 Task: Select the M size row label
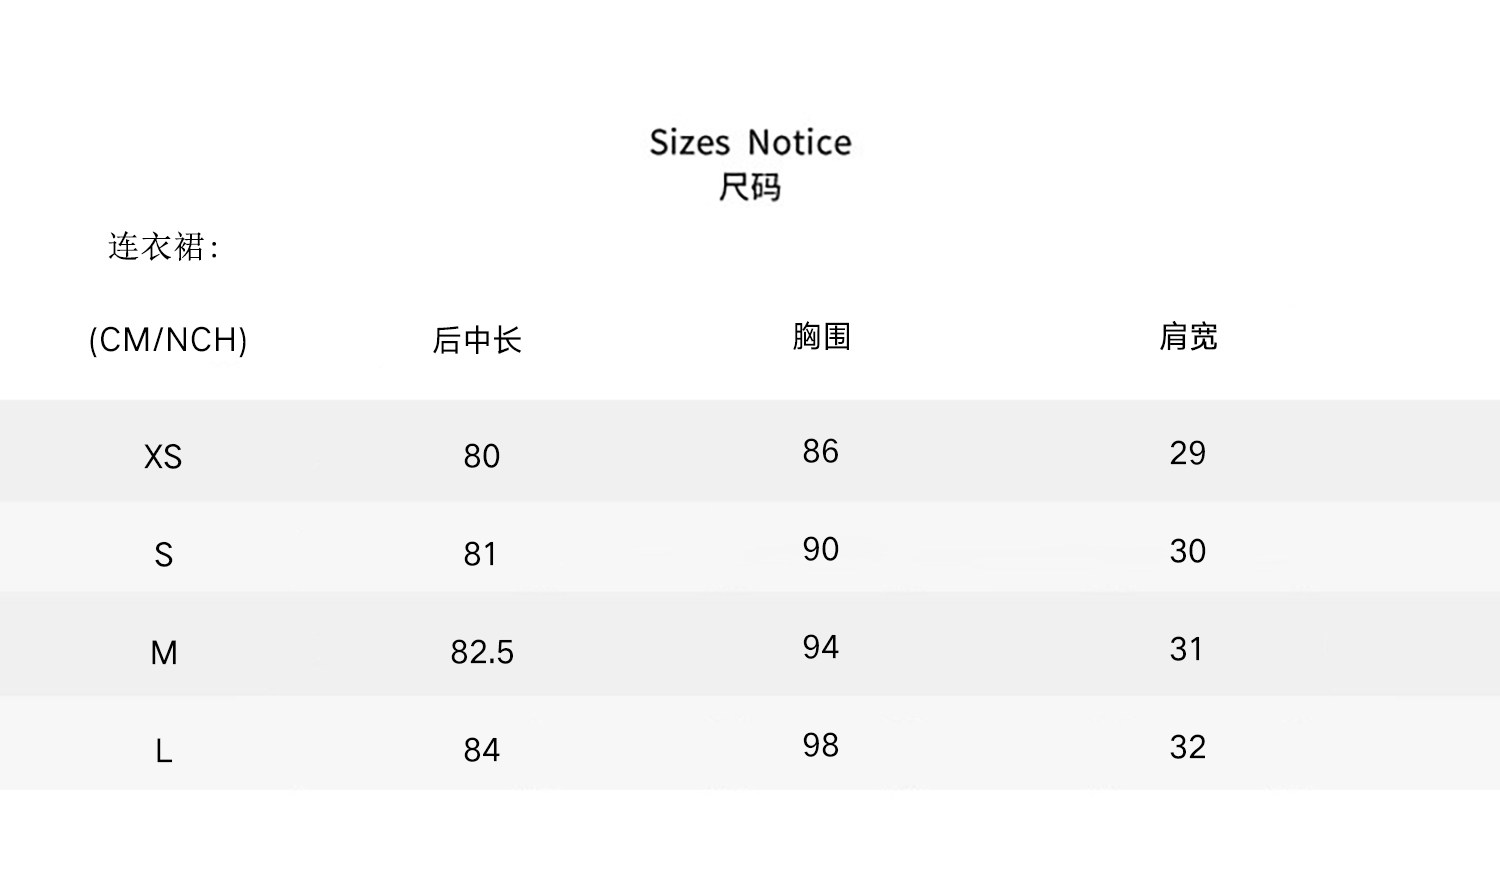pyautogui.click(x=164, y=653)
